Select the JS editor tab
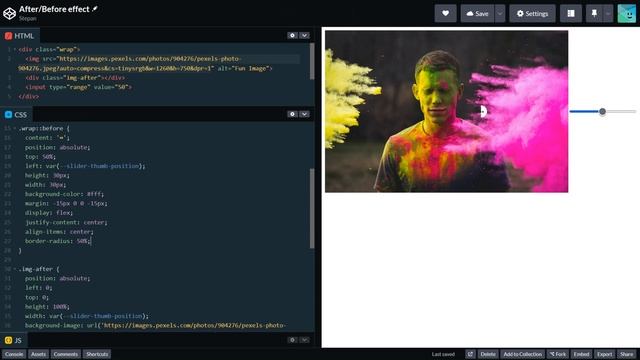Screen dimensions: 640x360 pos(13,340)
